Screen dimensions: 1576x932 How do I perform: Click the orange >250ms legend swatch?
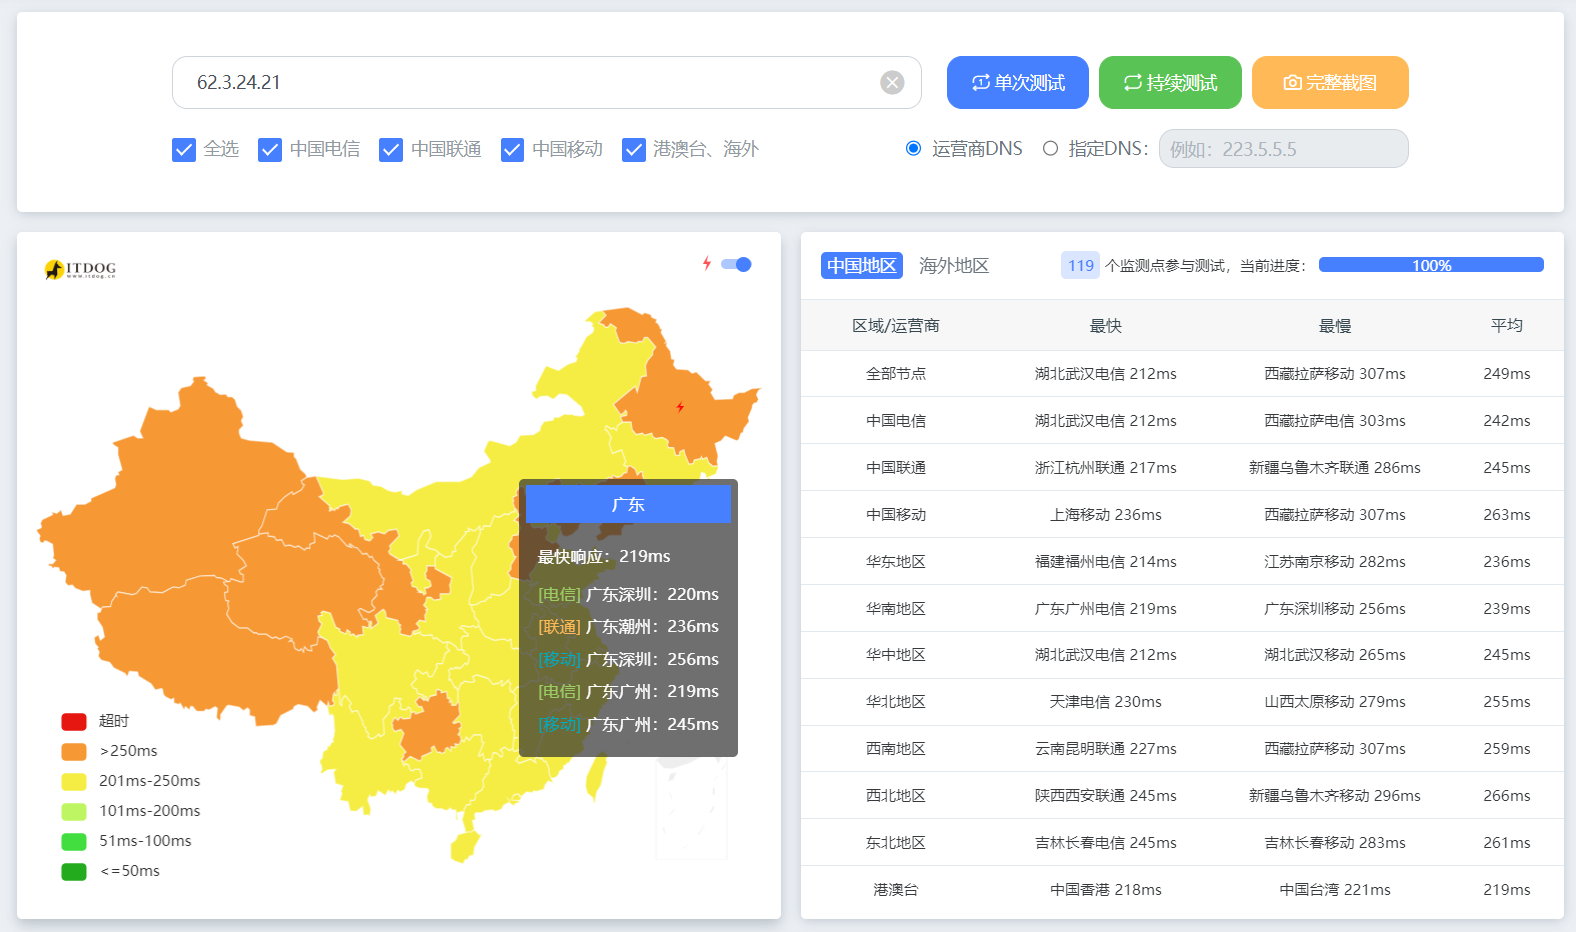74,751
